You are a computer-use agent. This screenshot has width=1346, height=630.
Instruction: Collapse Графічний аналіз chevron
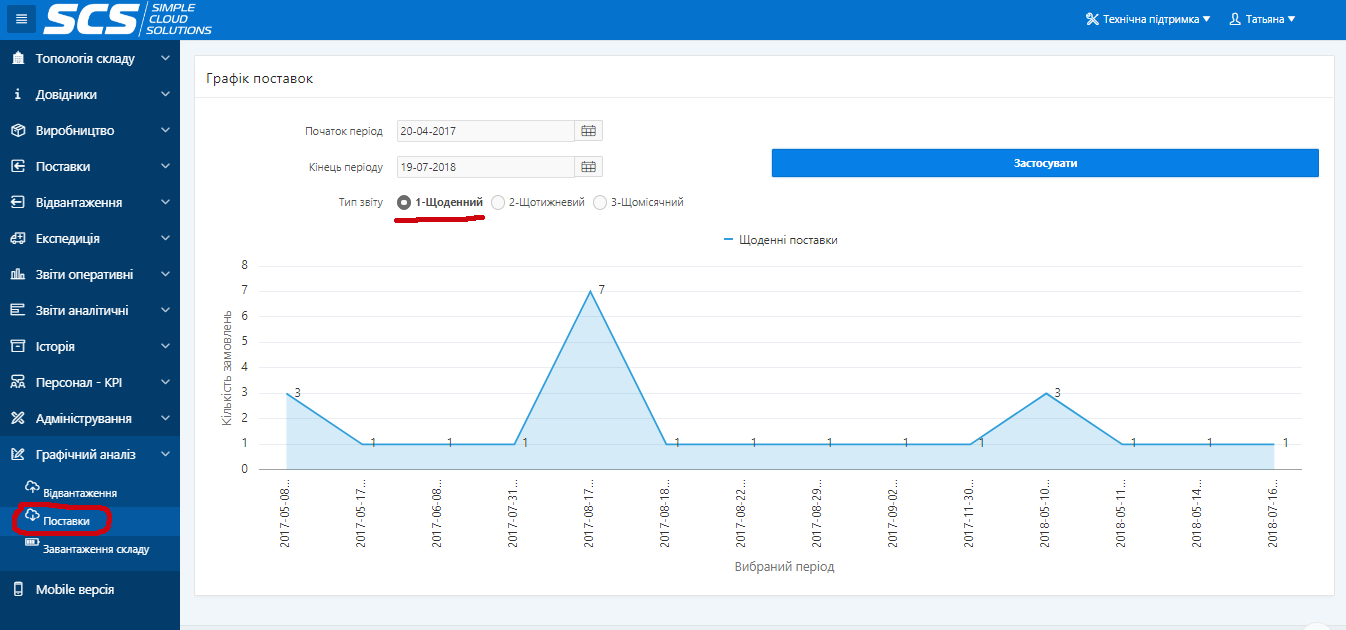pos(165,455)
